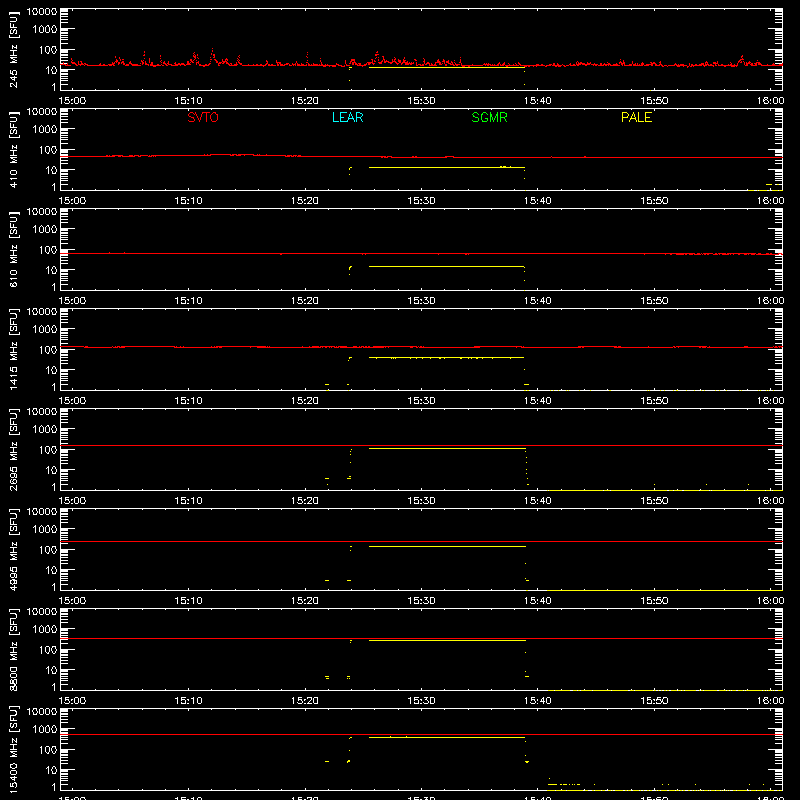Viewport: 800px width, 800px height.
Task: Click '15:30' tick under the 8800 MHz plot
Action: tap(421, 701)
